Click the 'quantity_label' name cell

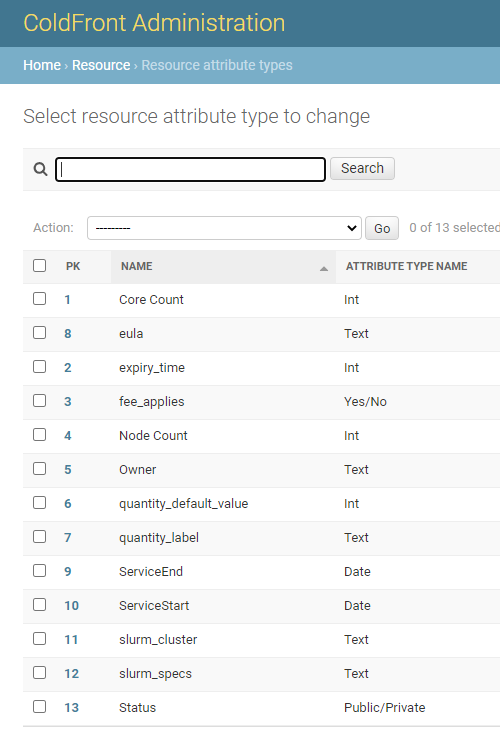[x=159, y=538]
